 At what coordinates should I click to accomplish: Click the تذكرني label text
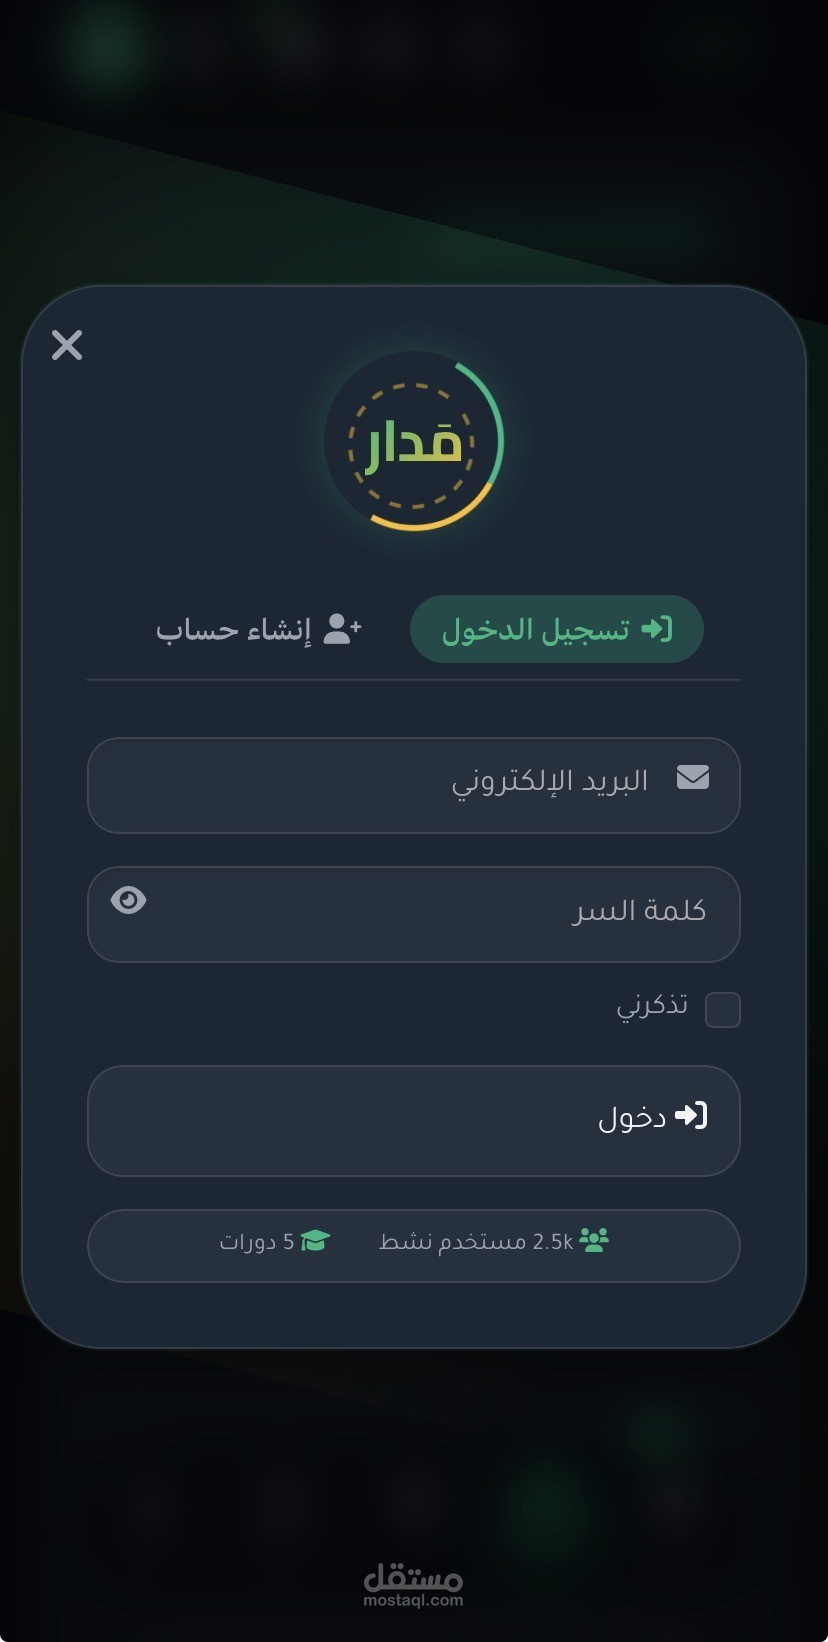pos(652,1005)
